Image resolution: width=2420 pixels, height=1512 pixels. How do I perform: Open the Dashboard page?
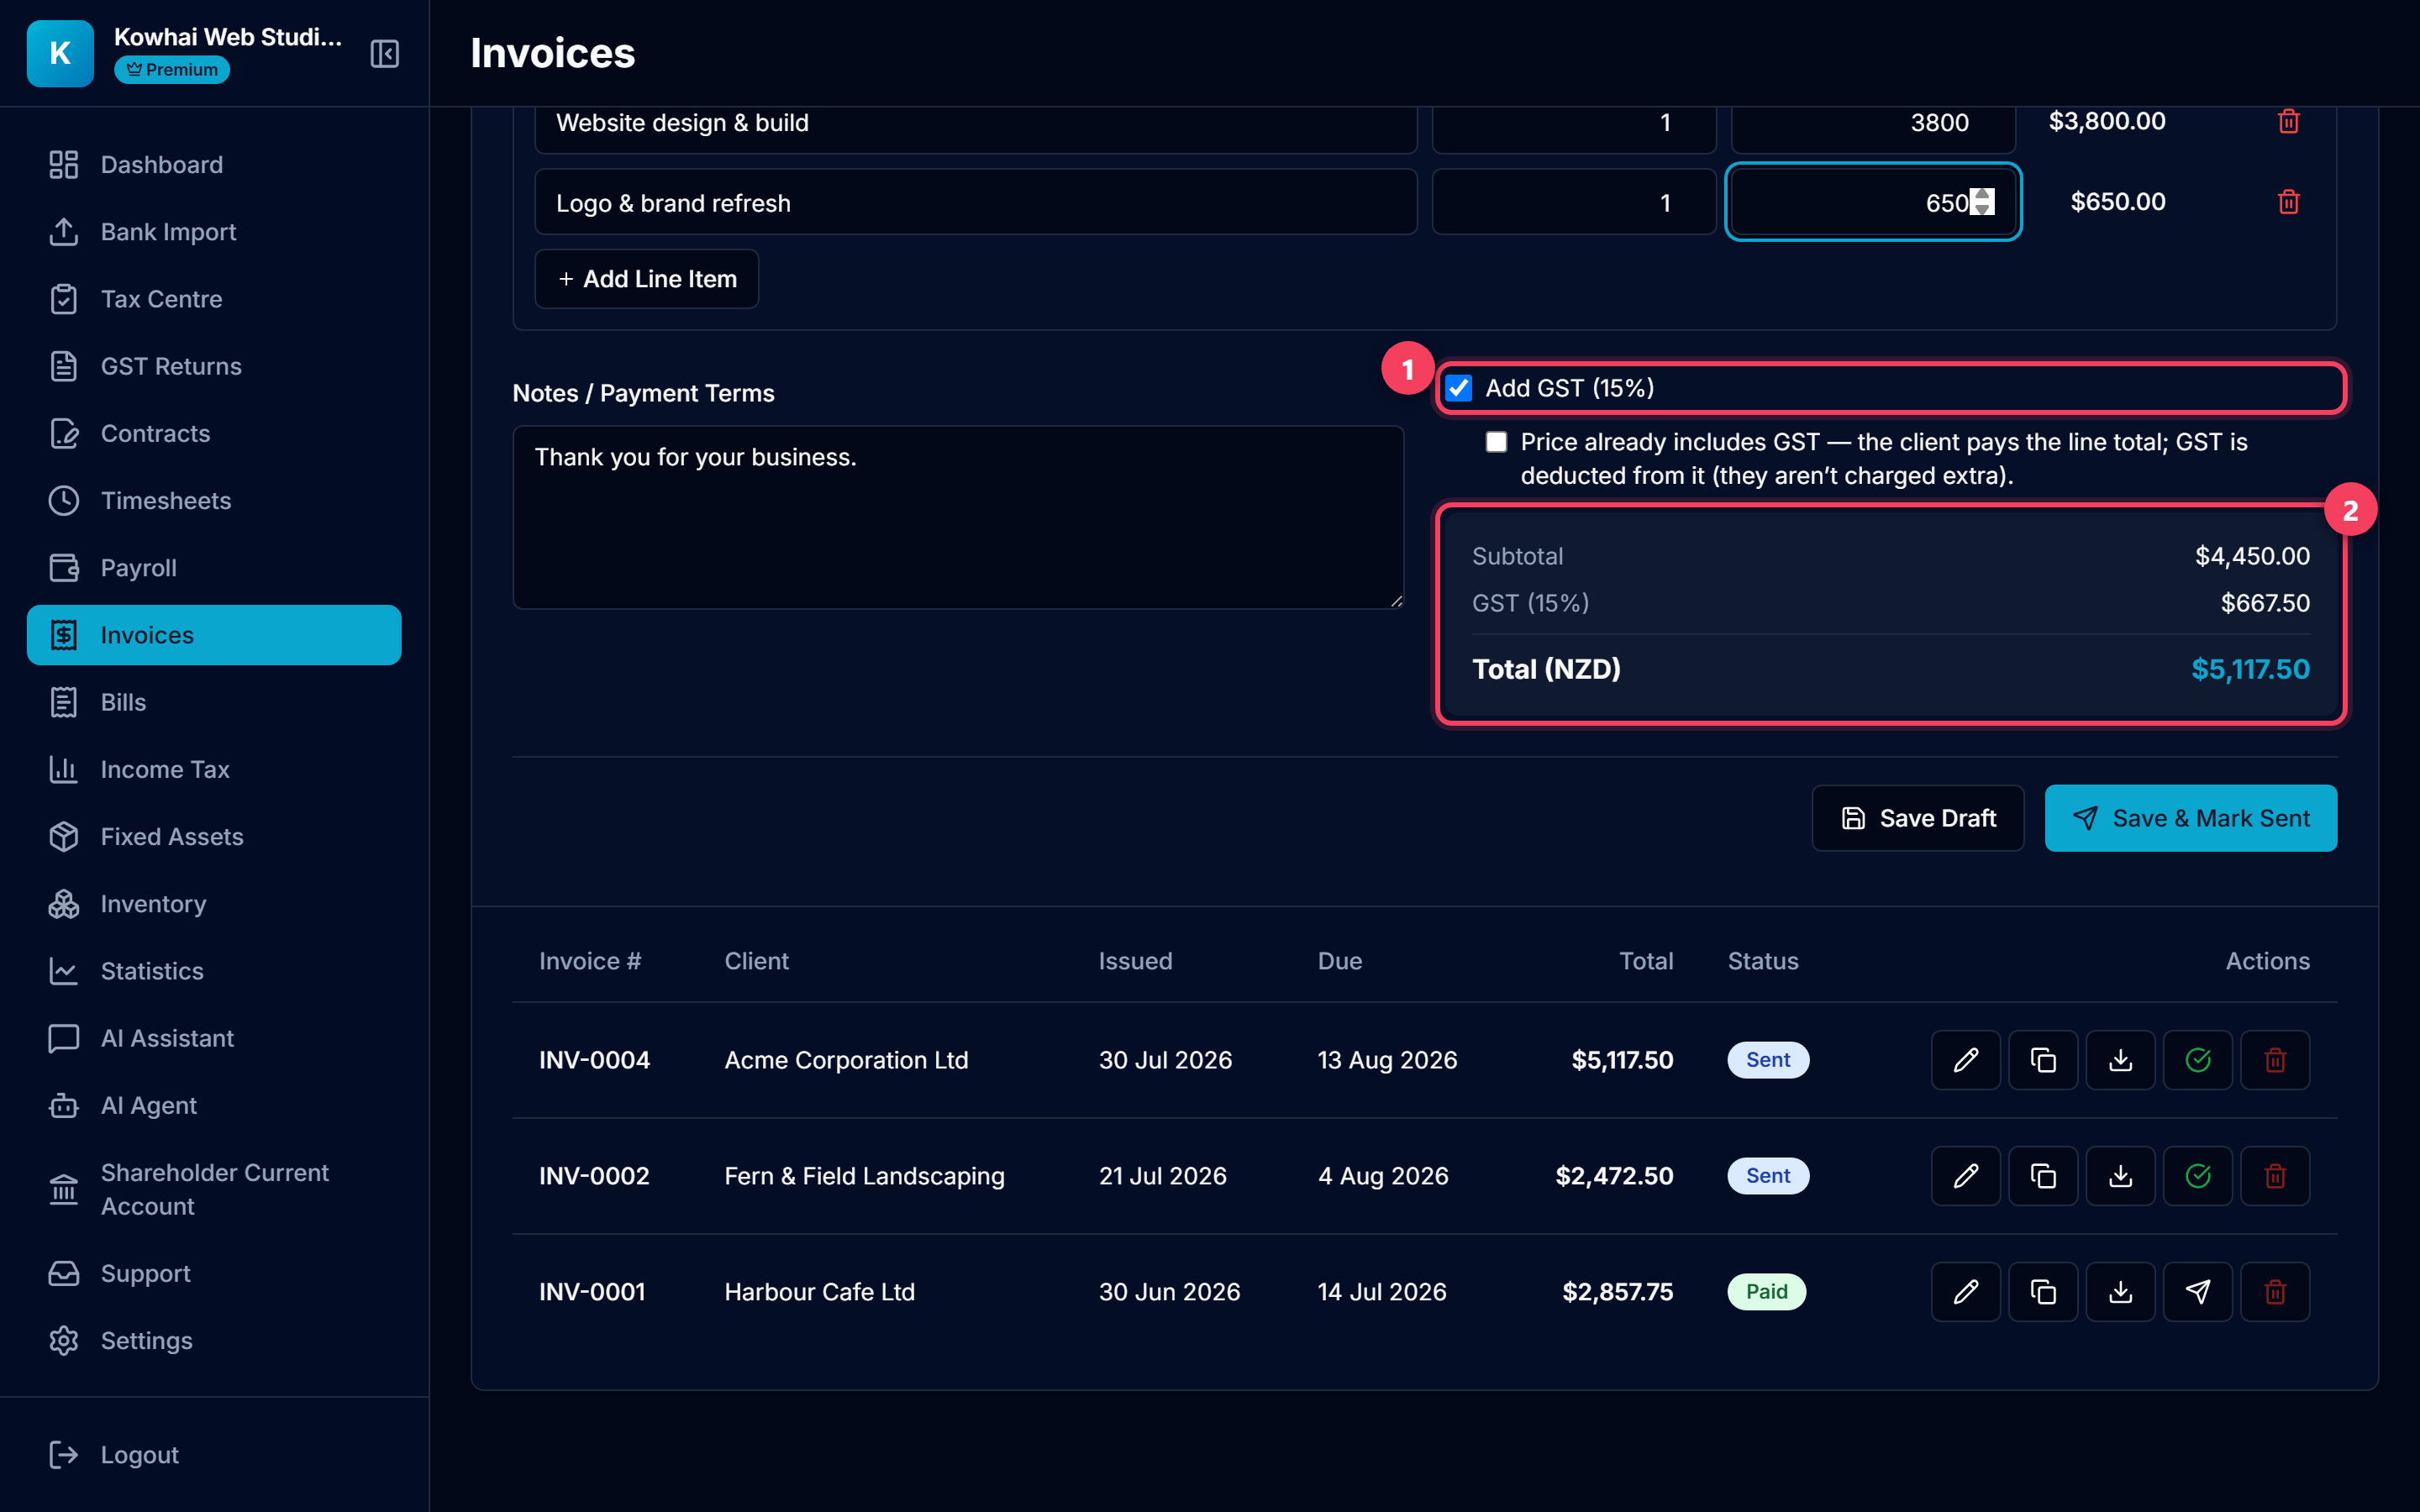click(214, 164)
